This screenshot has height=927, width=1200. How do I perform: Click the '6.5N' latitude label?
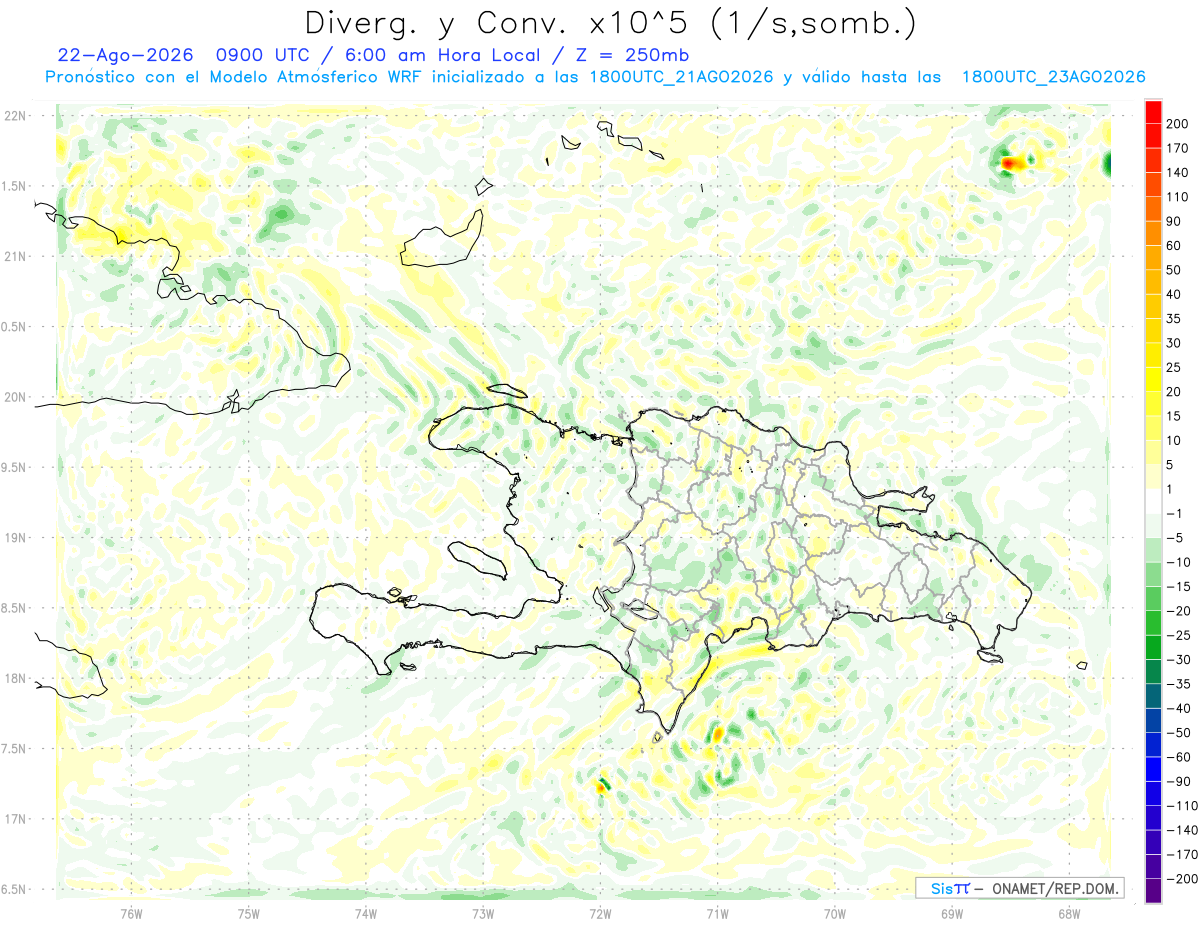point(15,889)
